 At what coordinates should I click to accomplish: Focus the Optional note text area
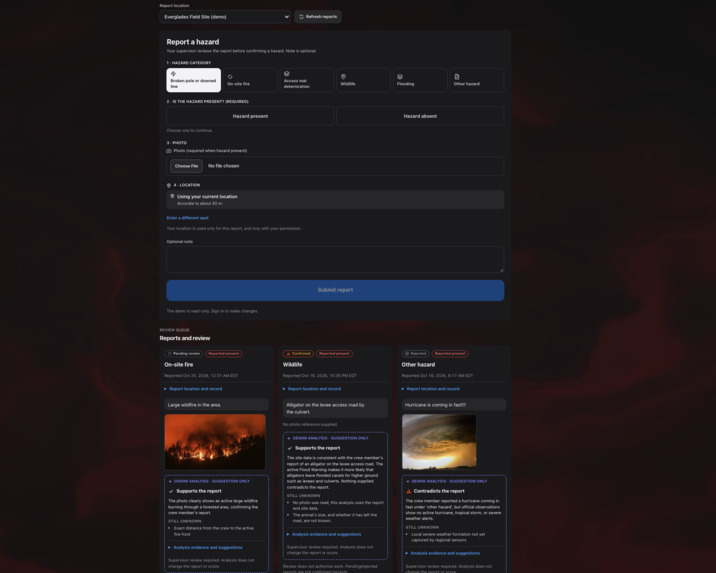pyautogui.click(x=335, y=259)
